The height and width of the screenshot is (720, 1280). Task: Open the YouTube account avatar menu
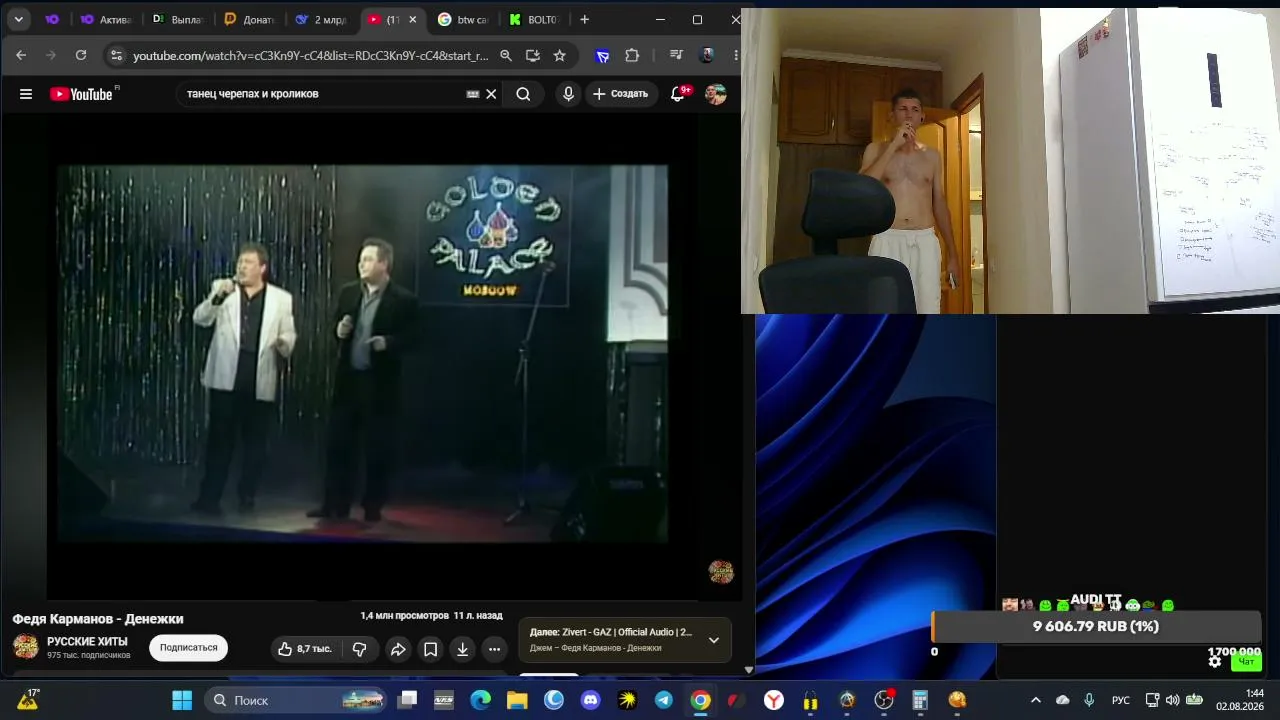click(715, 94)
